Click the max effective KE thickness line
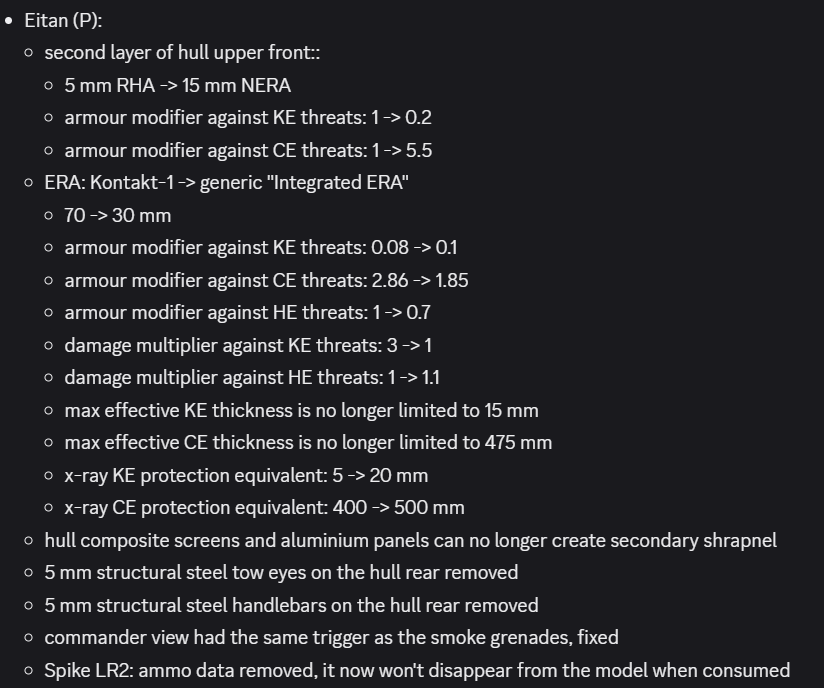 point(301,410)
